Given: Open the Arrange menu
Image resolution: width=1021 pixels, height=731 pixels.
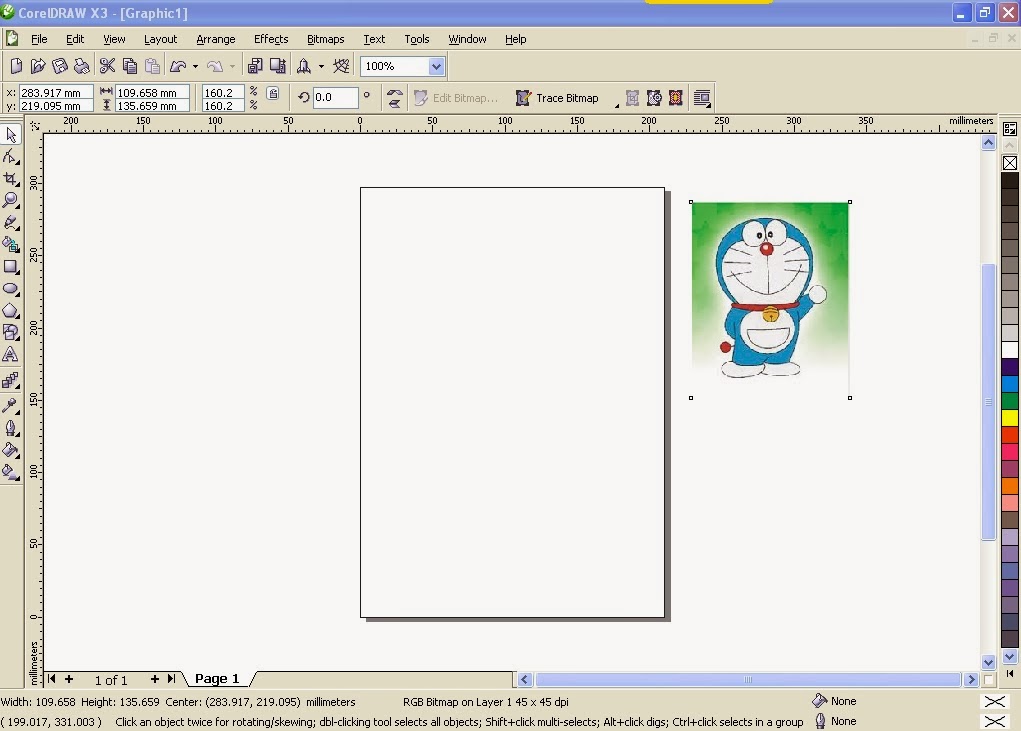Looking at the screenshot, I should pos(216,39).
